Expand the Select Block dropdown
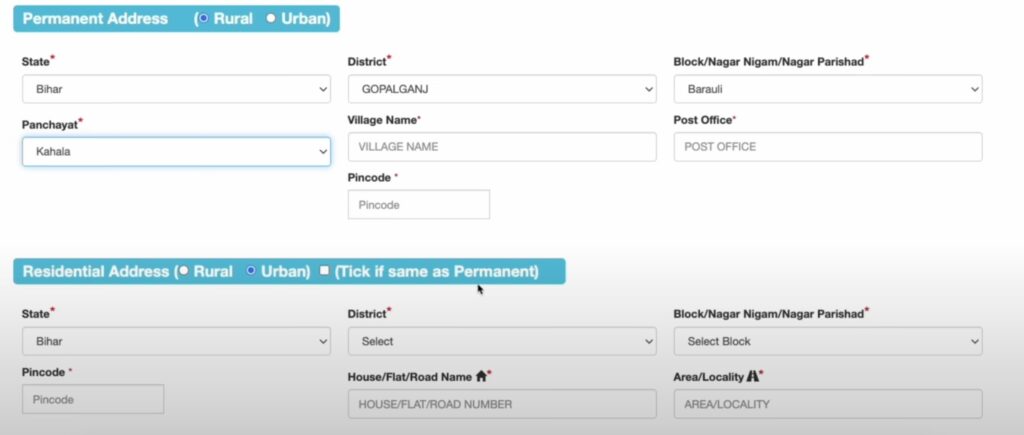Viewport: 1024px width, 435px height. point(828,341)
